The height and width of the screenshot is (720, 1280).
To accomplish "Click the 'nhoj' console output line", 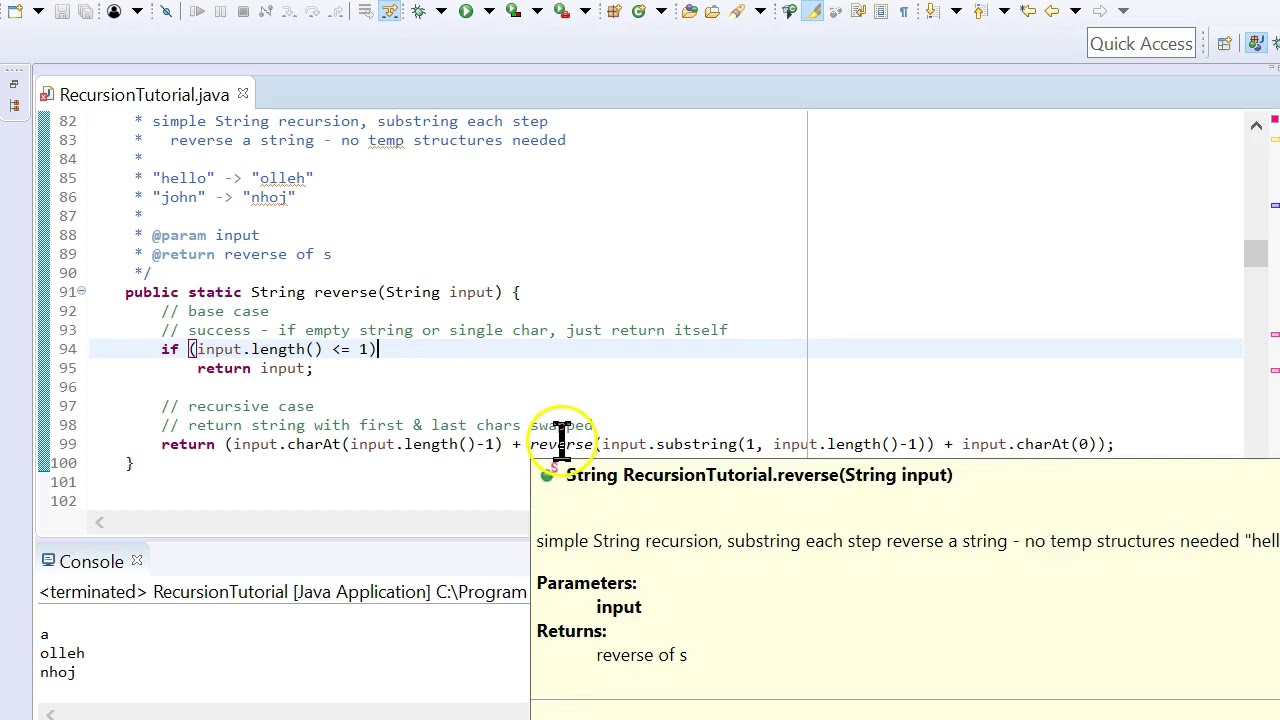I will pyautogui.click(x=57, y=672).
